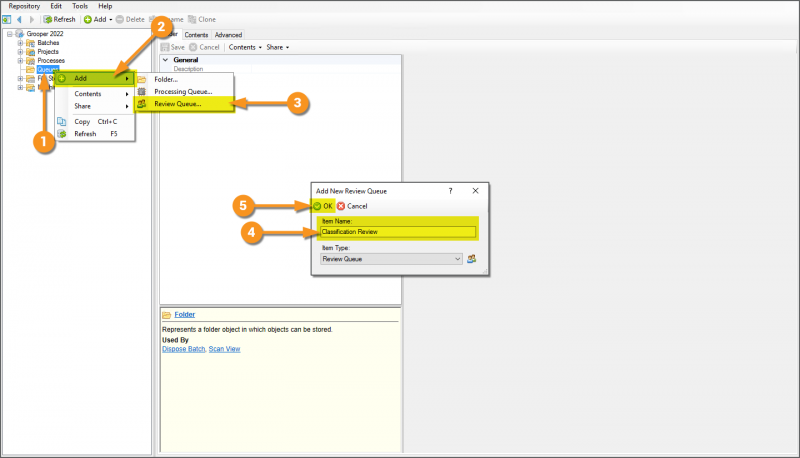The image size is (800, 458).
Task: Choose Add in the context menu
Action: point(95,79)
